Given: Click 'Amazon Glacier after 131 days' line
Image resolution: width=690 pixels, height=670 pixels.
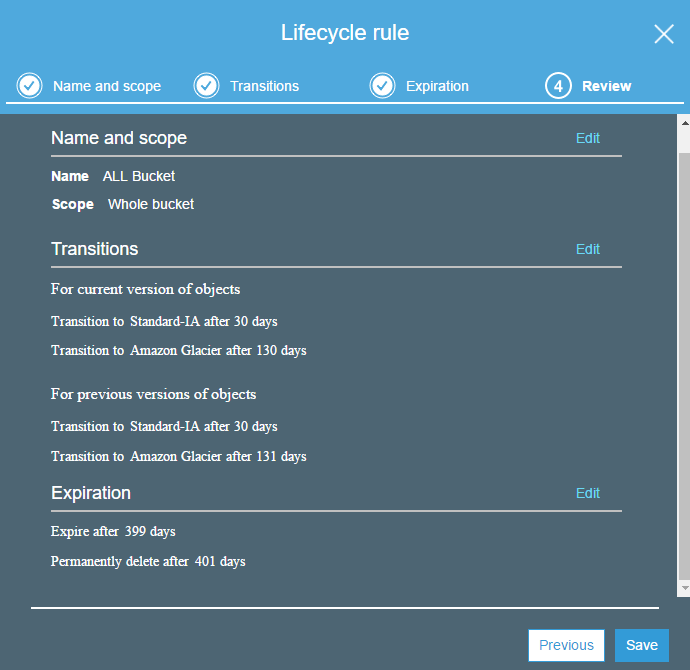Looking at the screenshot, I should (x=179, y=456).
